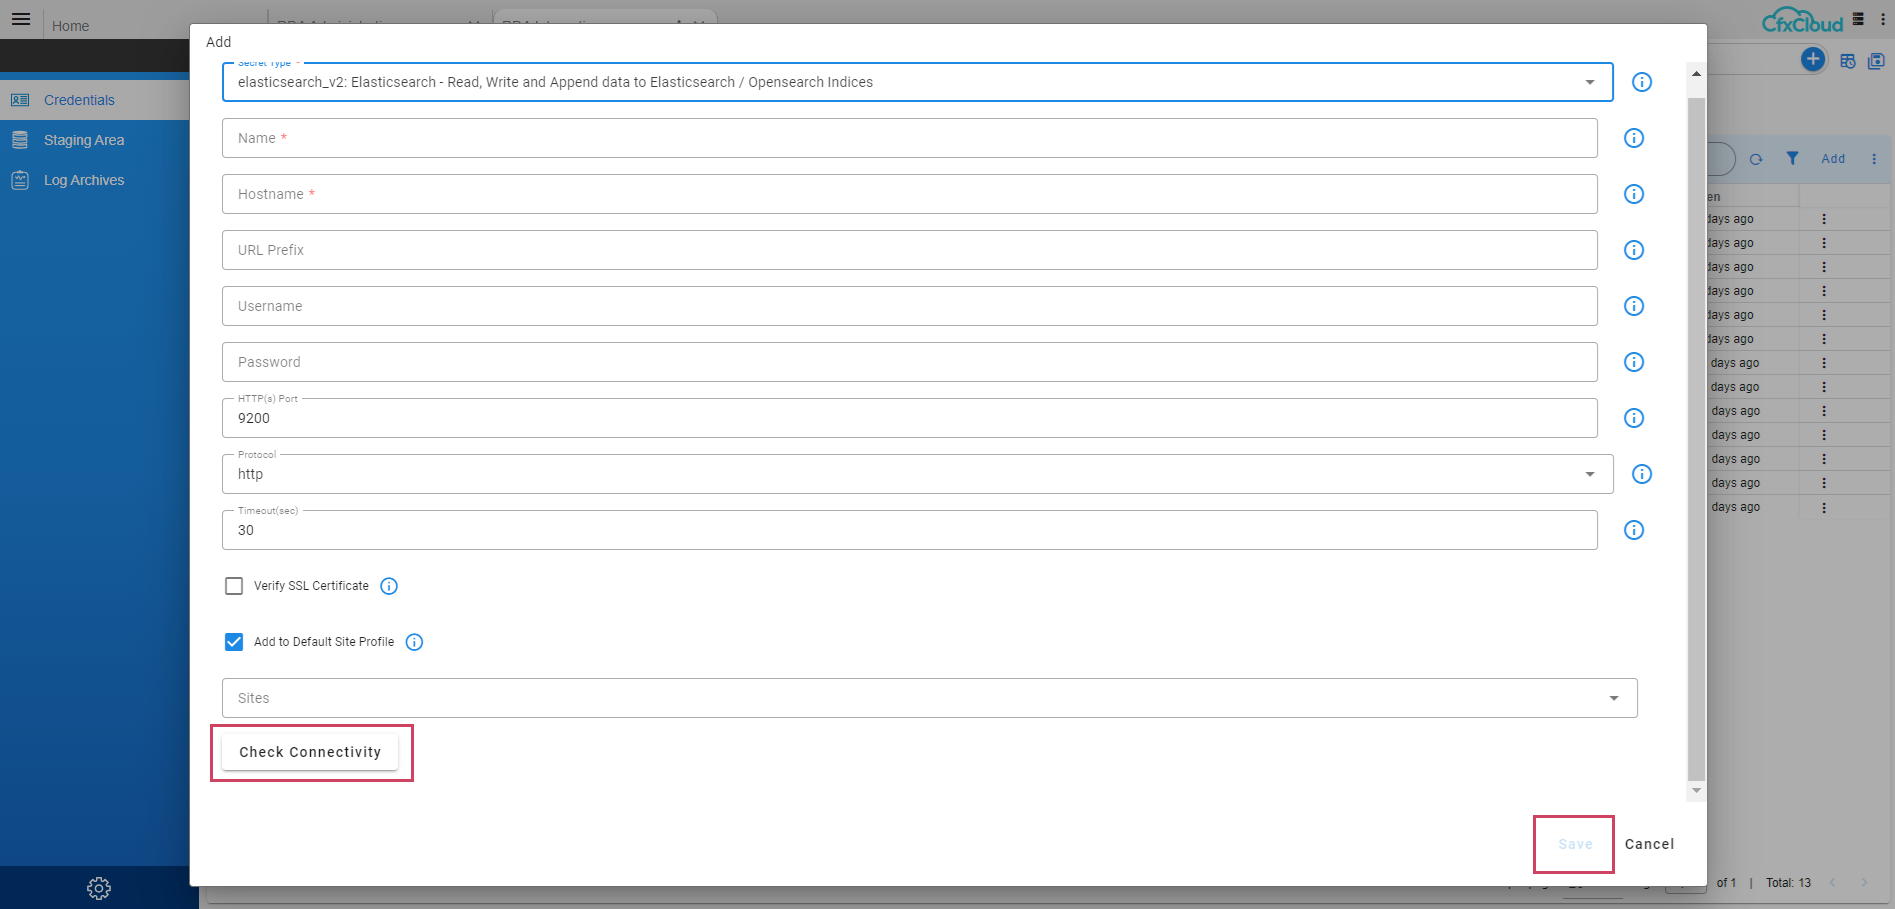Viewport: 1895px width, 909px height.
Task: Flip the toggle switch in the table toolbar
Action: 1712,158
